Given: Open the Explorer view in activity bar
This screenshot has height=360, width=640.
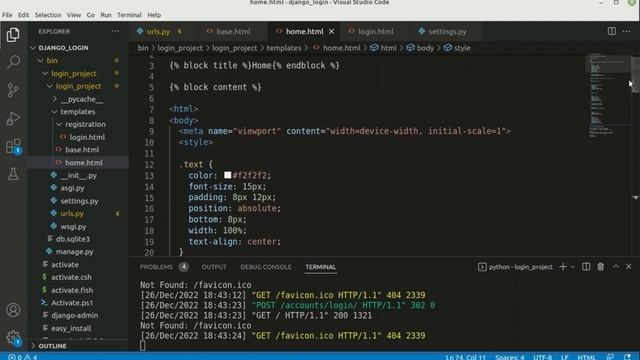Looking at the screenshot, I should pos(13,35).
